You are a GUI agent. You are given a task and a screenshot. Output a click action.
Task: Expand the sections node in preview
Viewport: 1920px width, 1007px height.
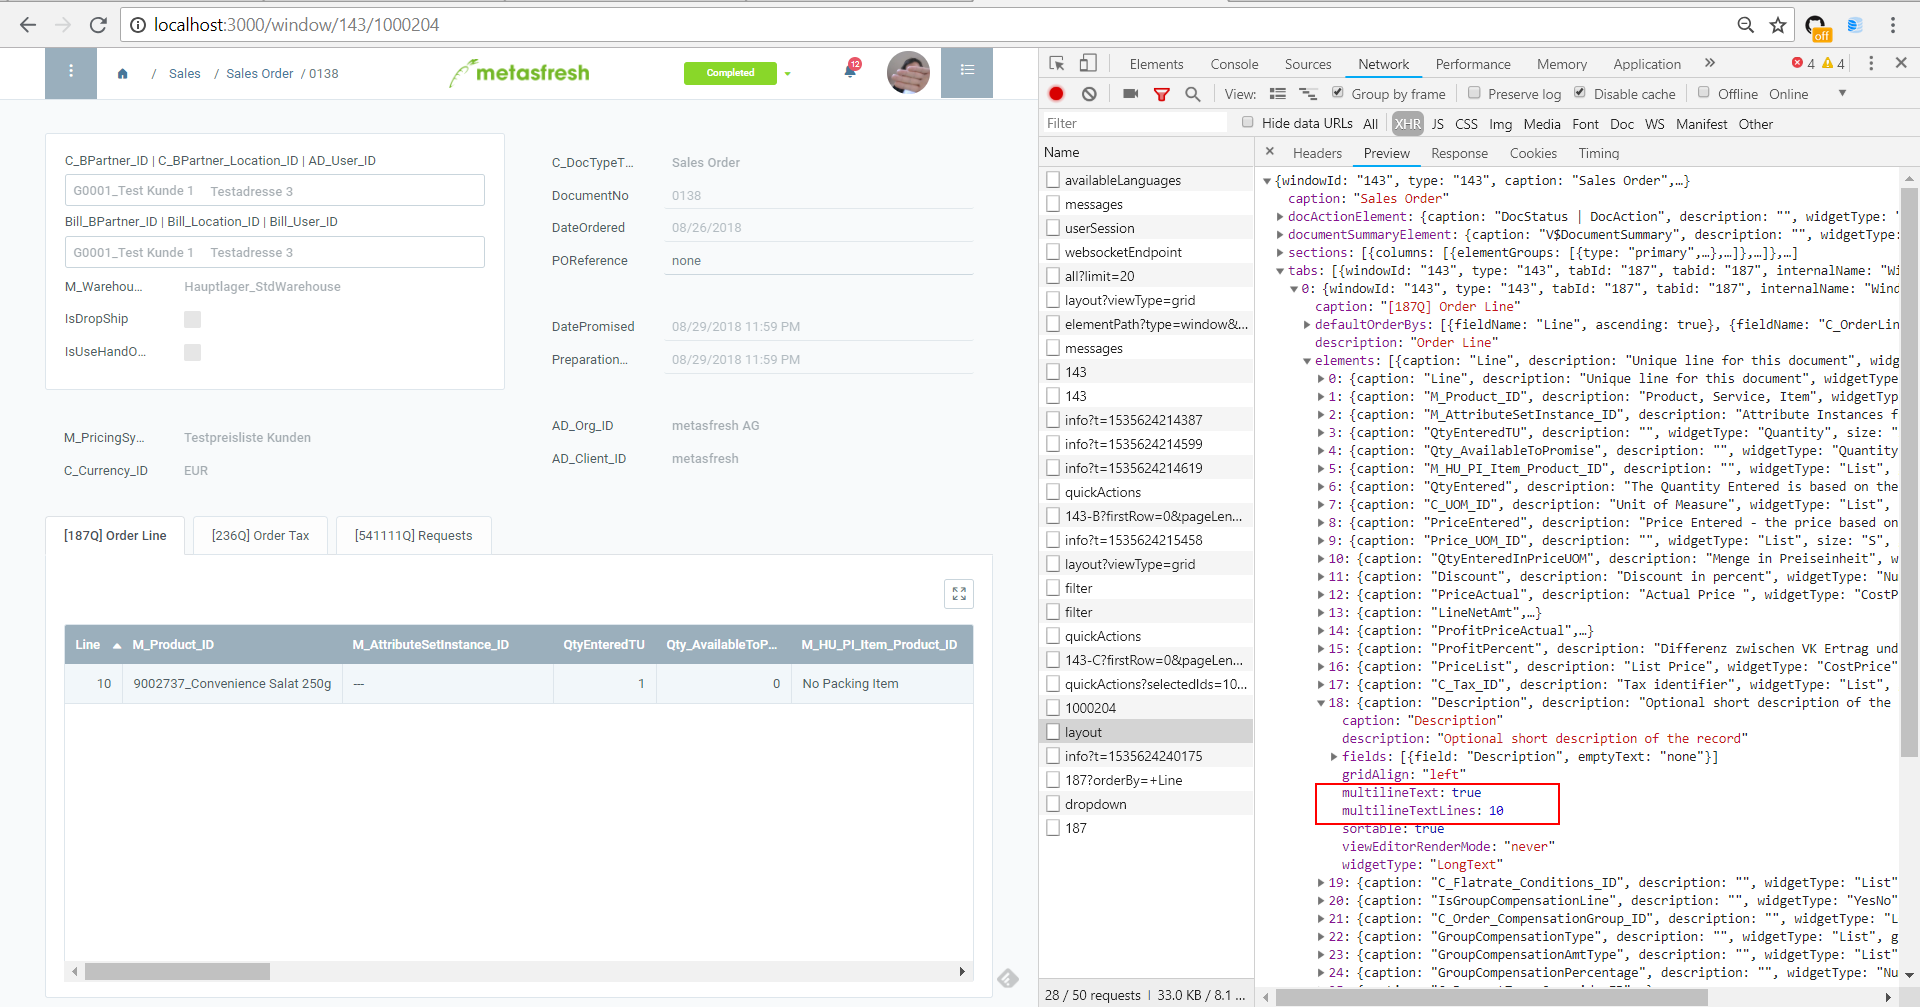coord(1280,253)
